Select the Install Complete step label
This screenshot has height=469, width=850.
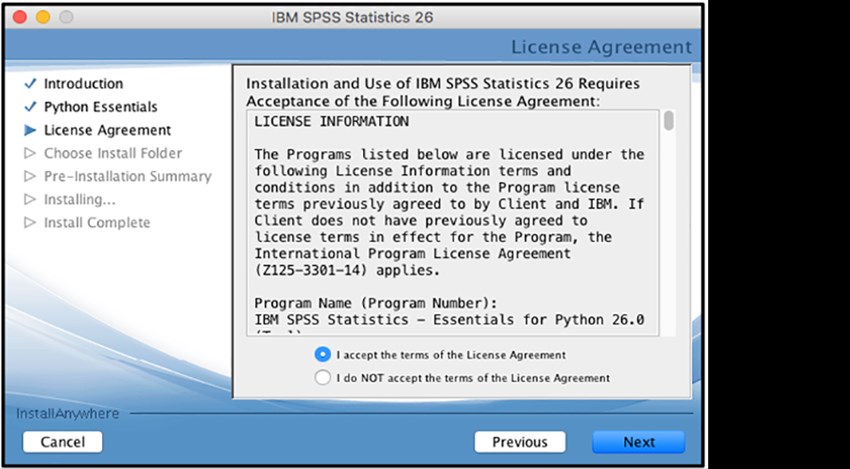point(97,223)
